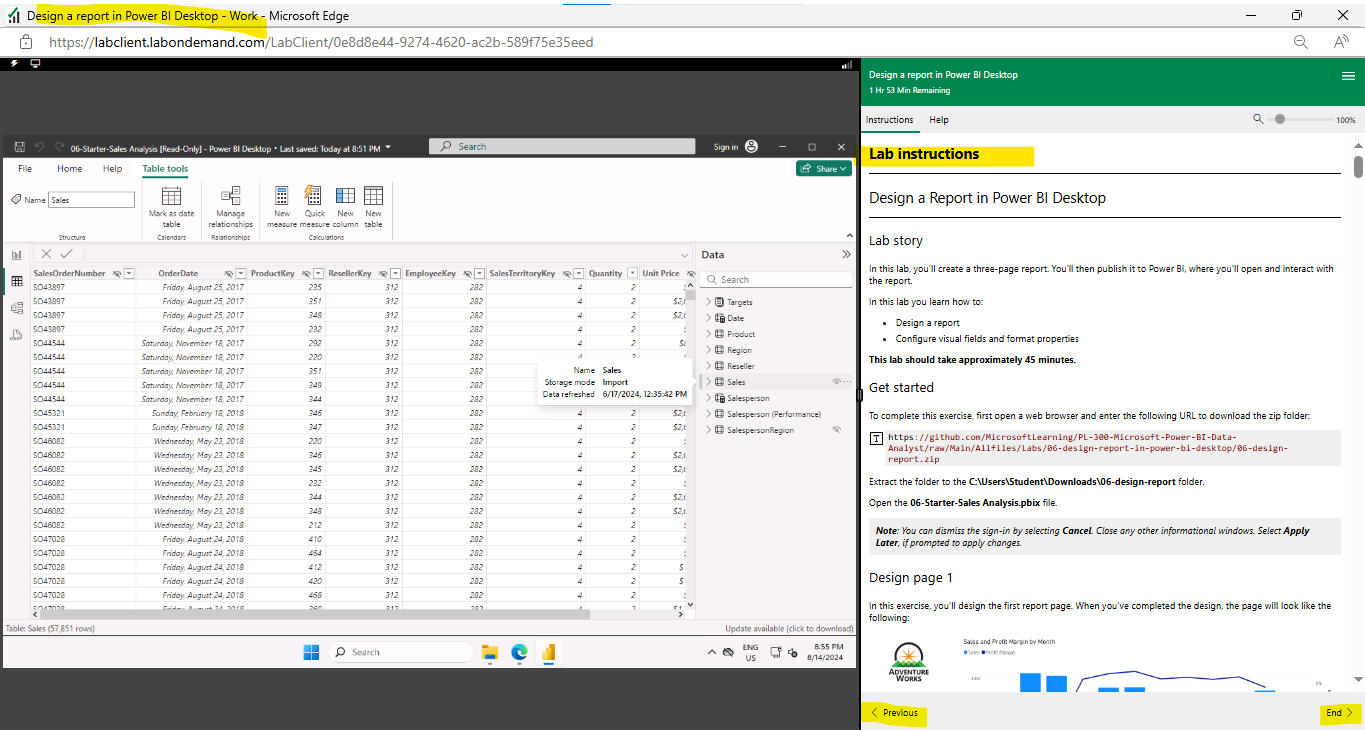Open the lab panel hamburger menu
Screen dimensions: 1365x730
1348,76
